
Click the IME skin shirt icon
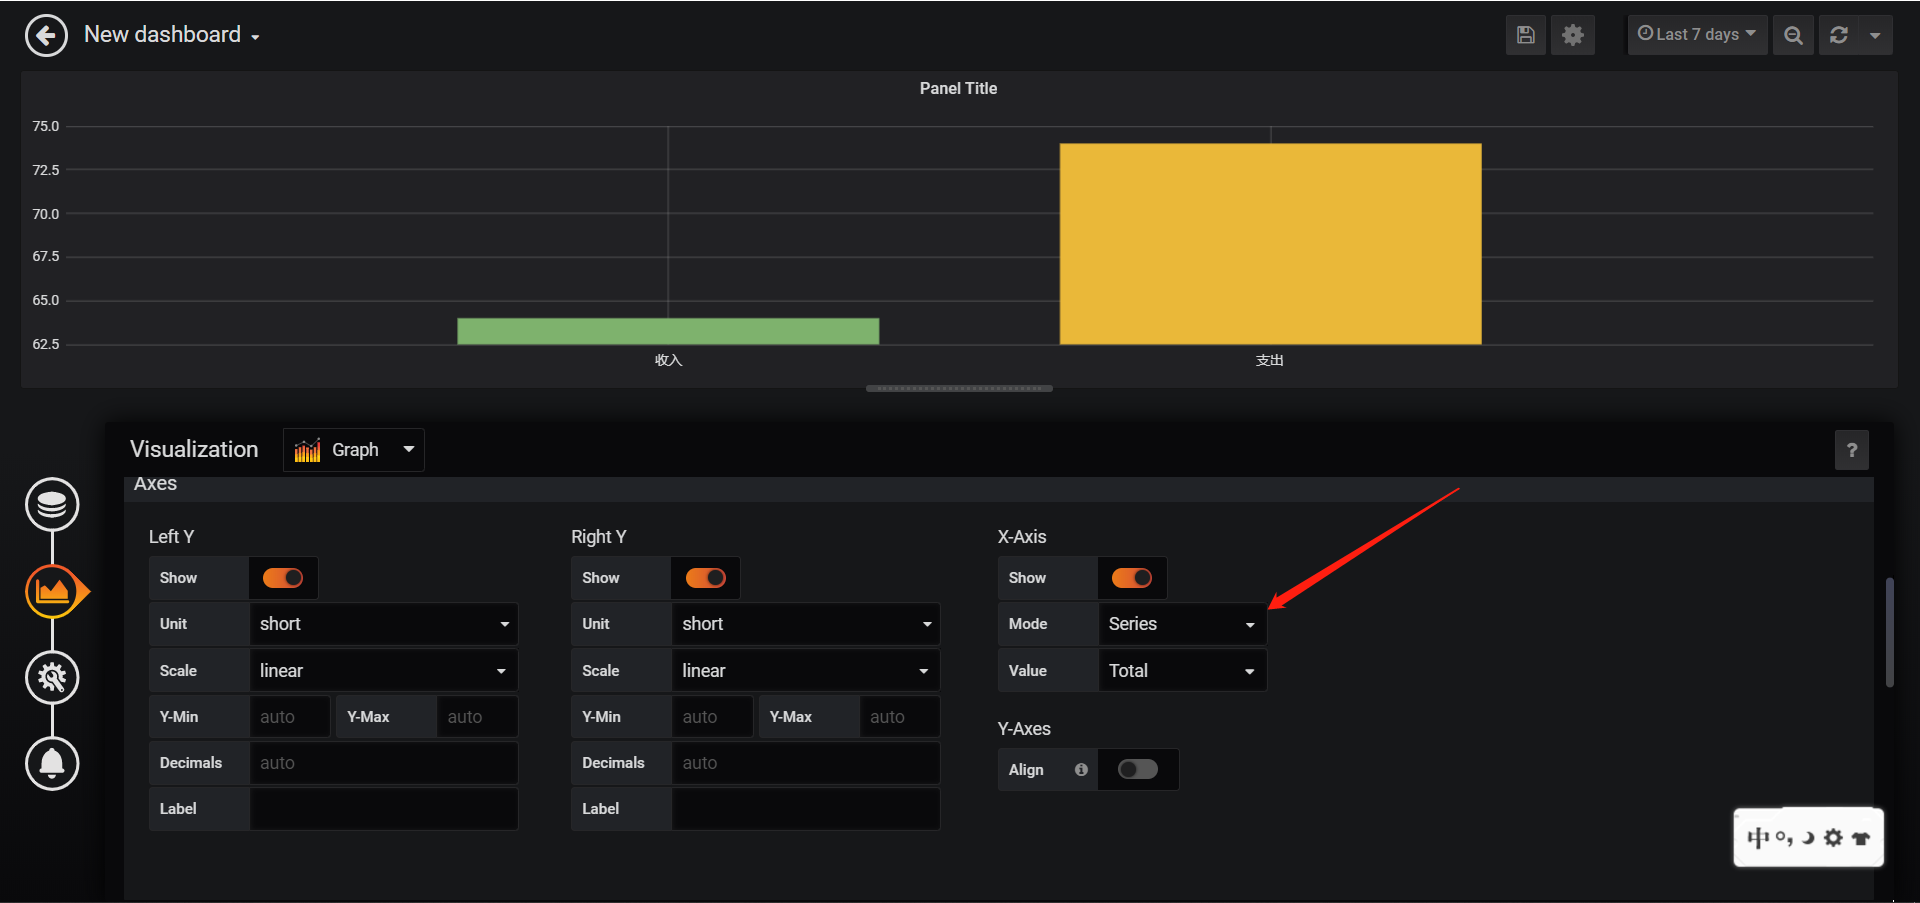[x=1861, y=838]
